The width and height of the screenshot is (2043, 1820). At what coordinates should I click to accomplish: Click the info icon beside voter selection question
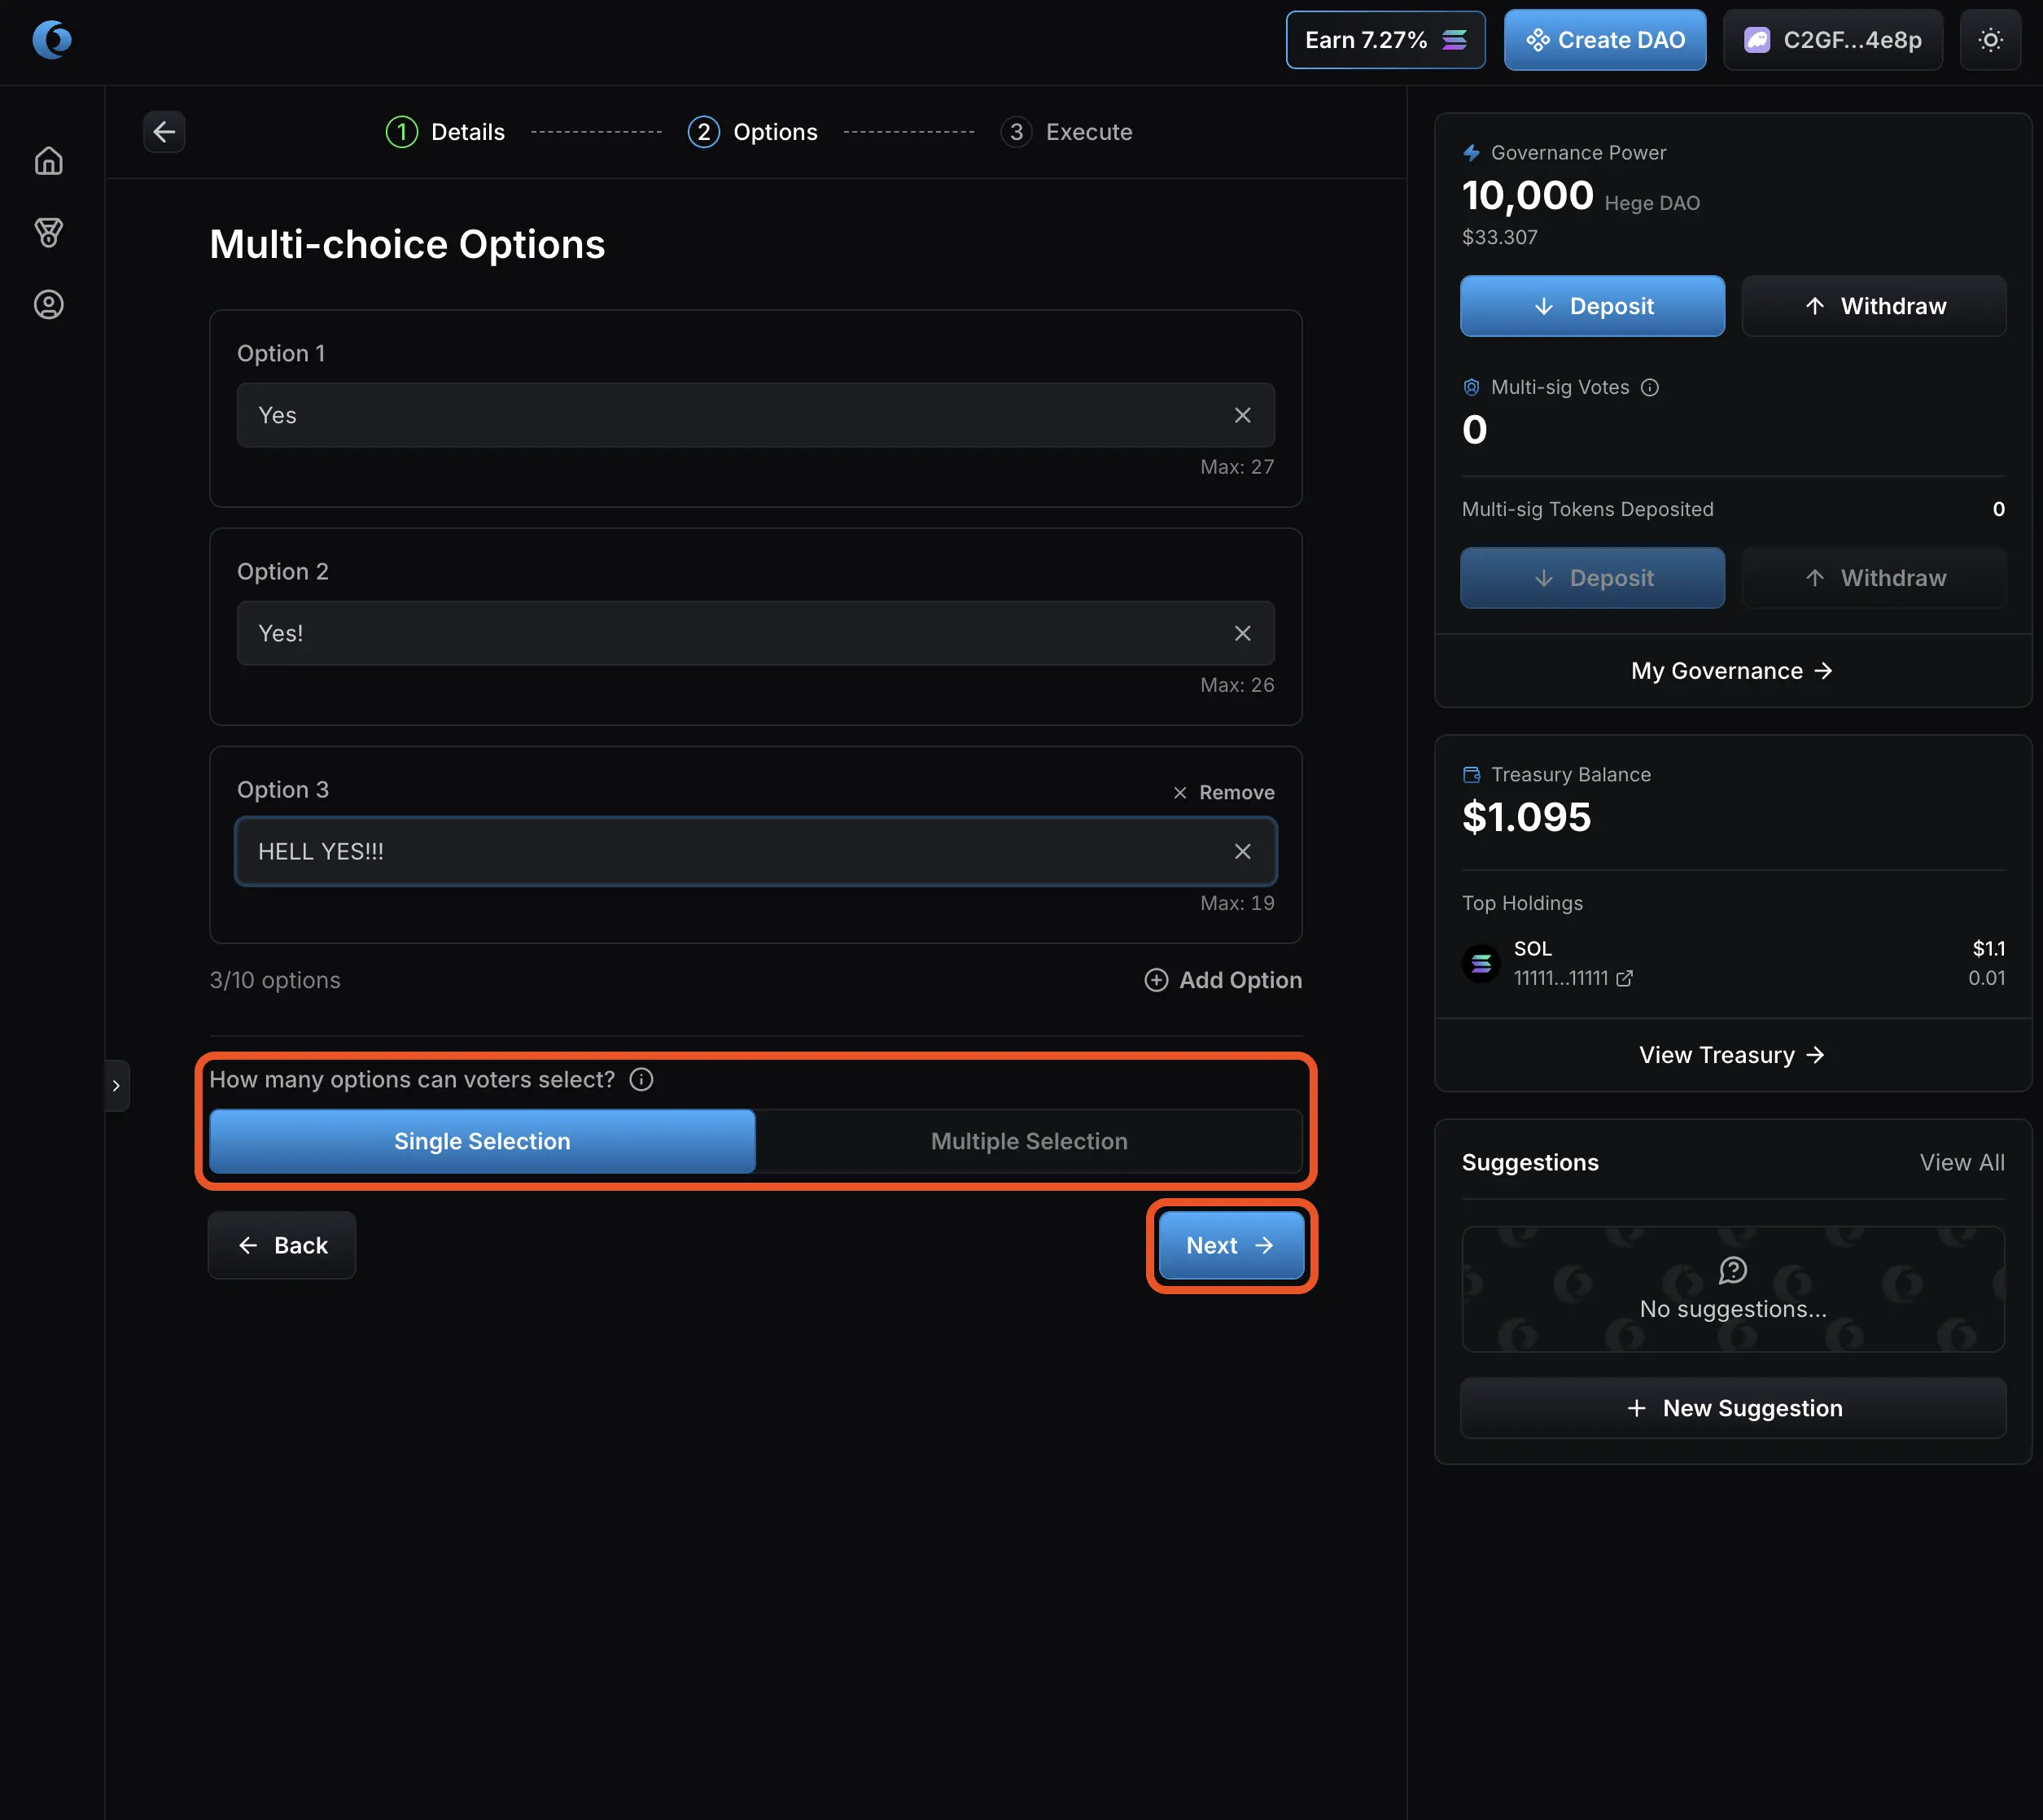pos(641,1080)
